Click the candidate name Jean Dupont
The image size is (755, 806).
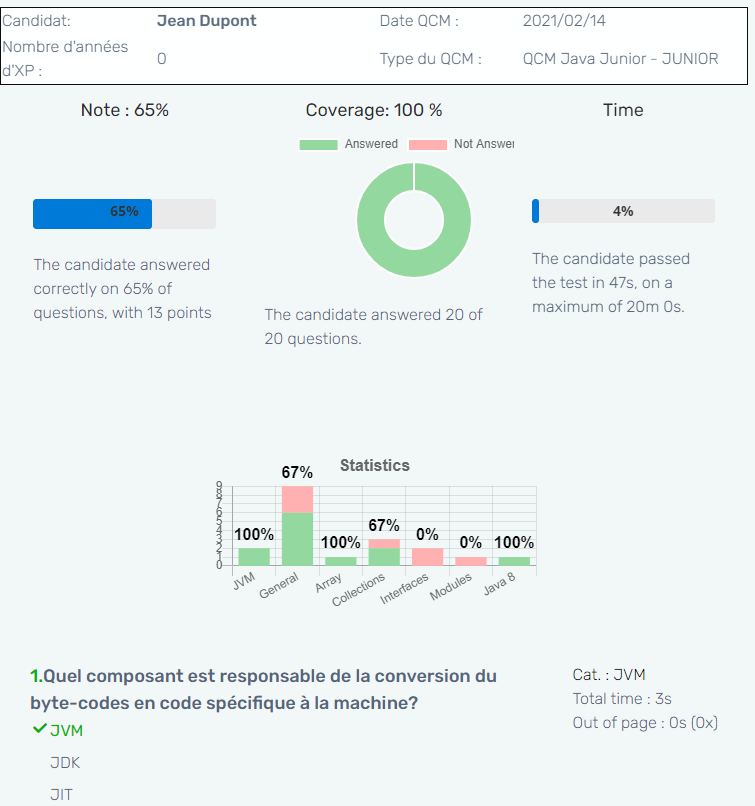coord(207,21)
